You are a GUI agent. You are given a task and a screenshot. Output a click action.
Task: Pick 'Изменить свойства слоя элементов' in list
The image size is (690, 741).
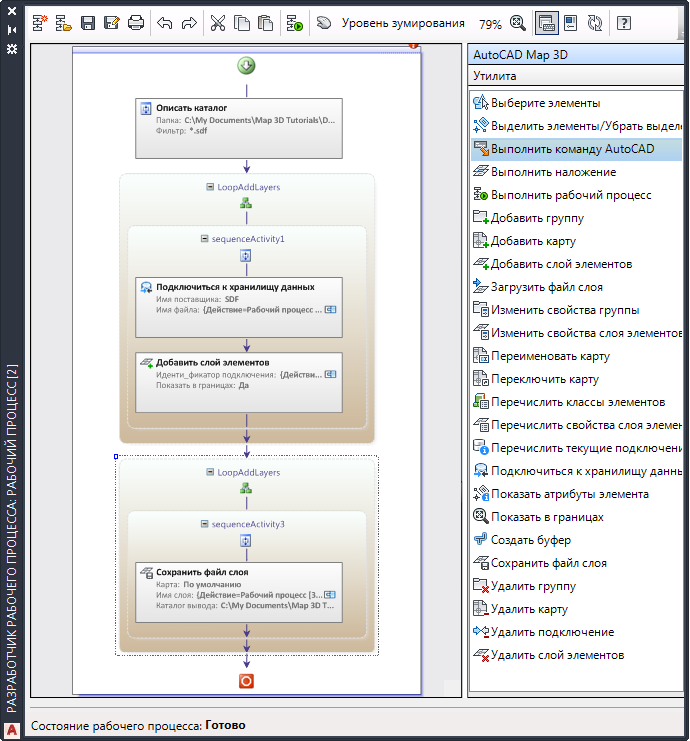577,333
